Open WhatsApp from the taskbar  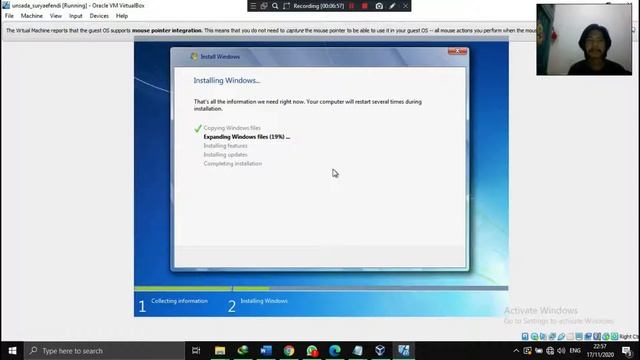[312, 351]
